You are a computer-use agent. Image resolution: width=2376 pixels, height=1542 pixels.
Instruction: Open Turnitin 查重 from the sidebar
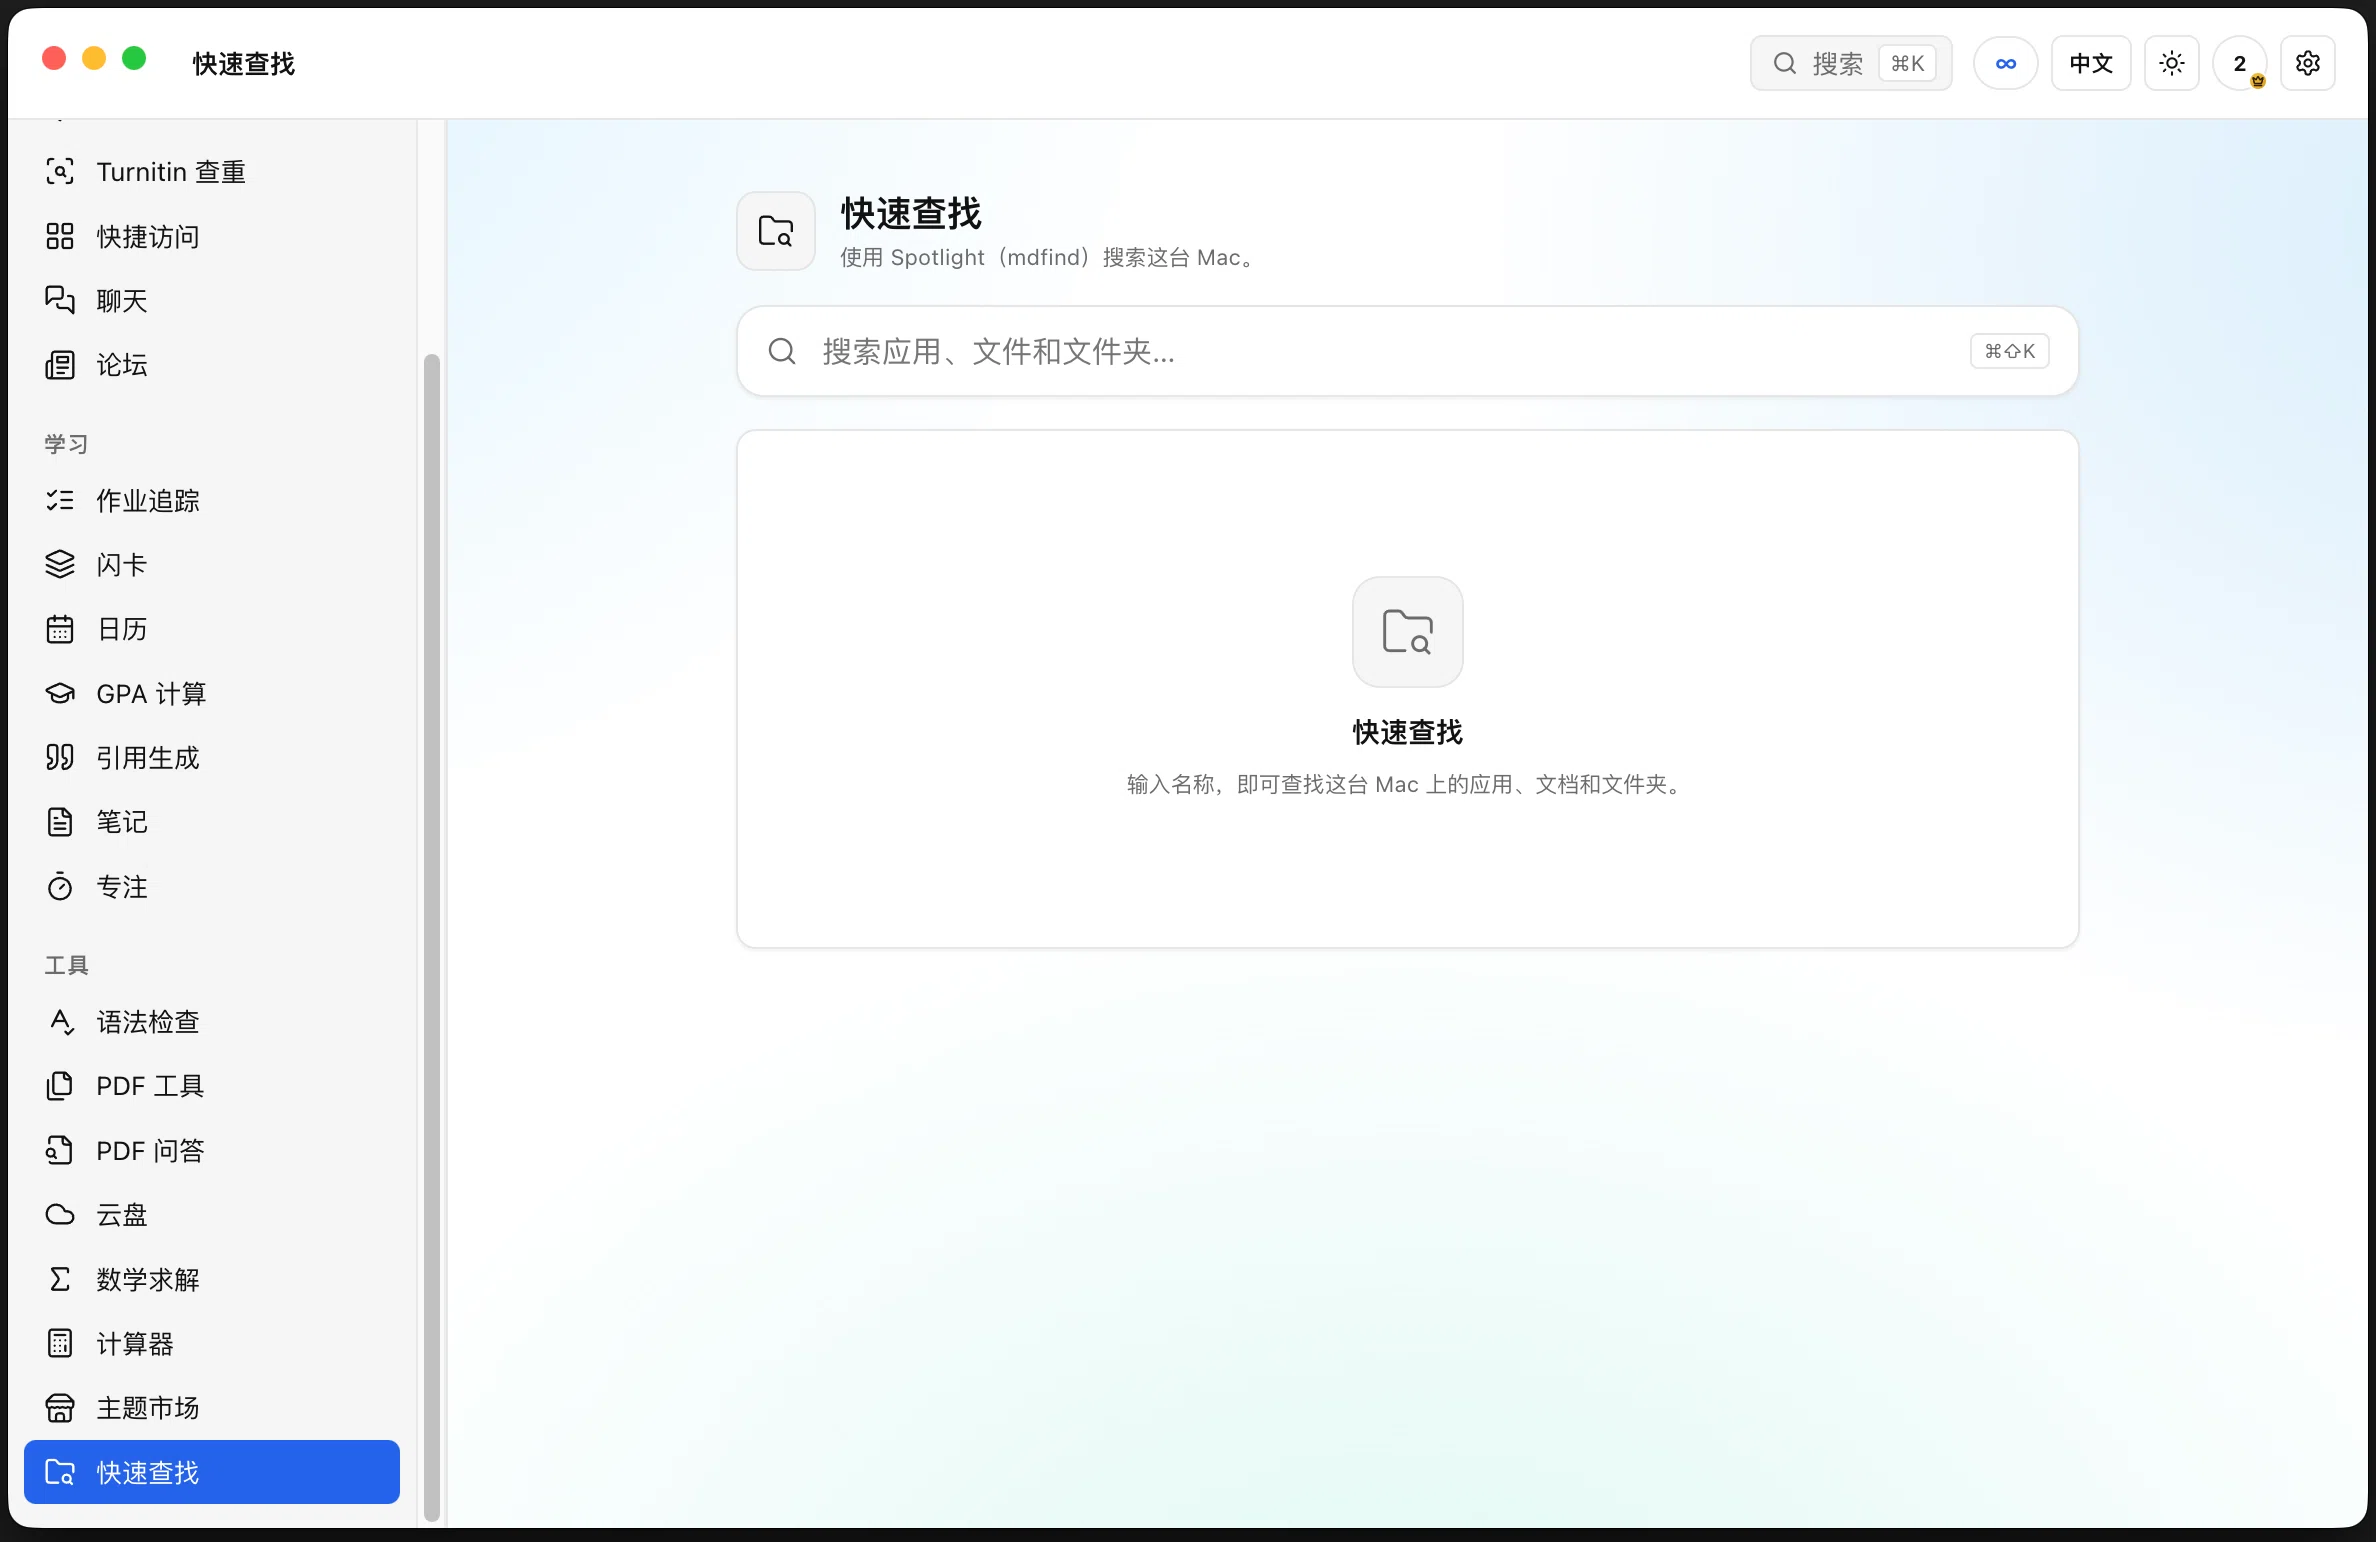click(x=211, y=172)
